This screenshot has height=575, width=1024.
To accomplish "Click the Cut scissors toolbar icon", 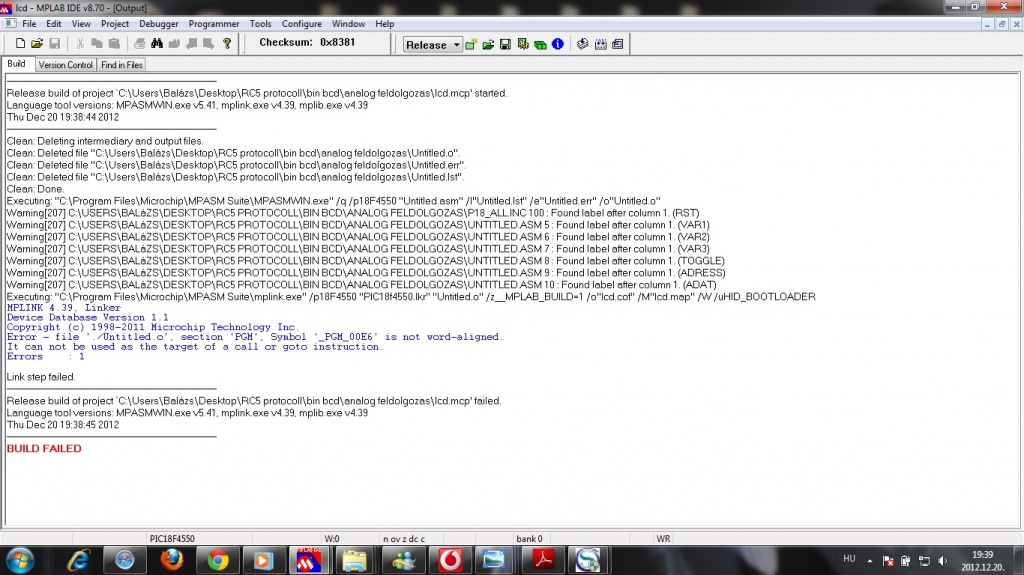I will pos(80,44).
